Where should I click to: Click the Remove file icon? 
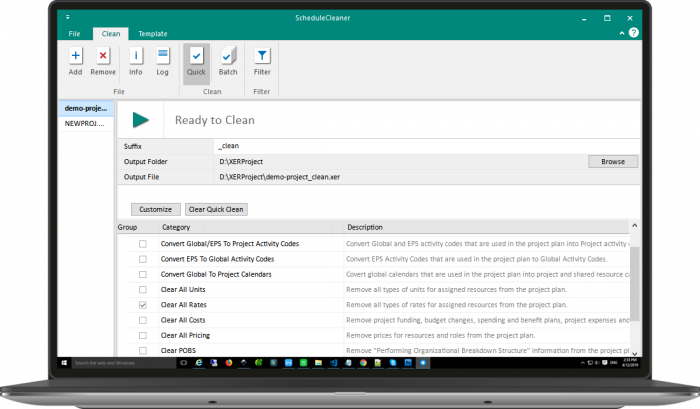coord(103,62)
